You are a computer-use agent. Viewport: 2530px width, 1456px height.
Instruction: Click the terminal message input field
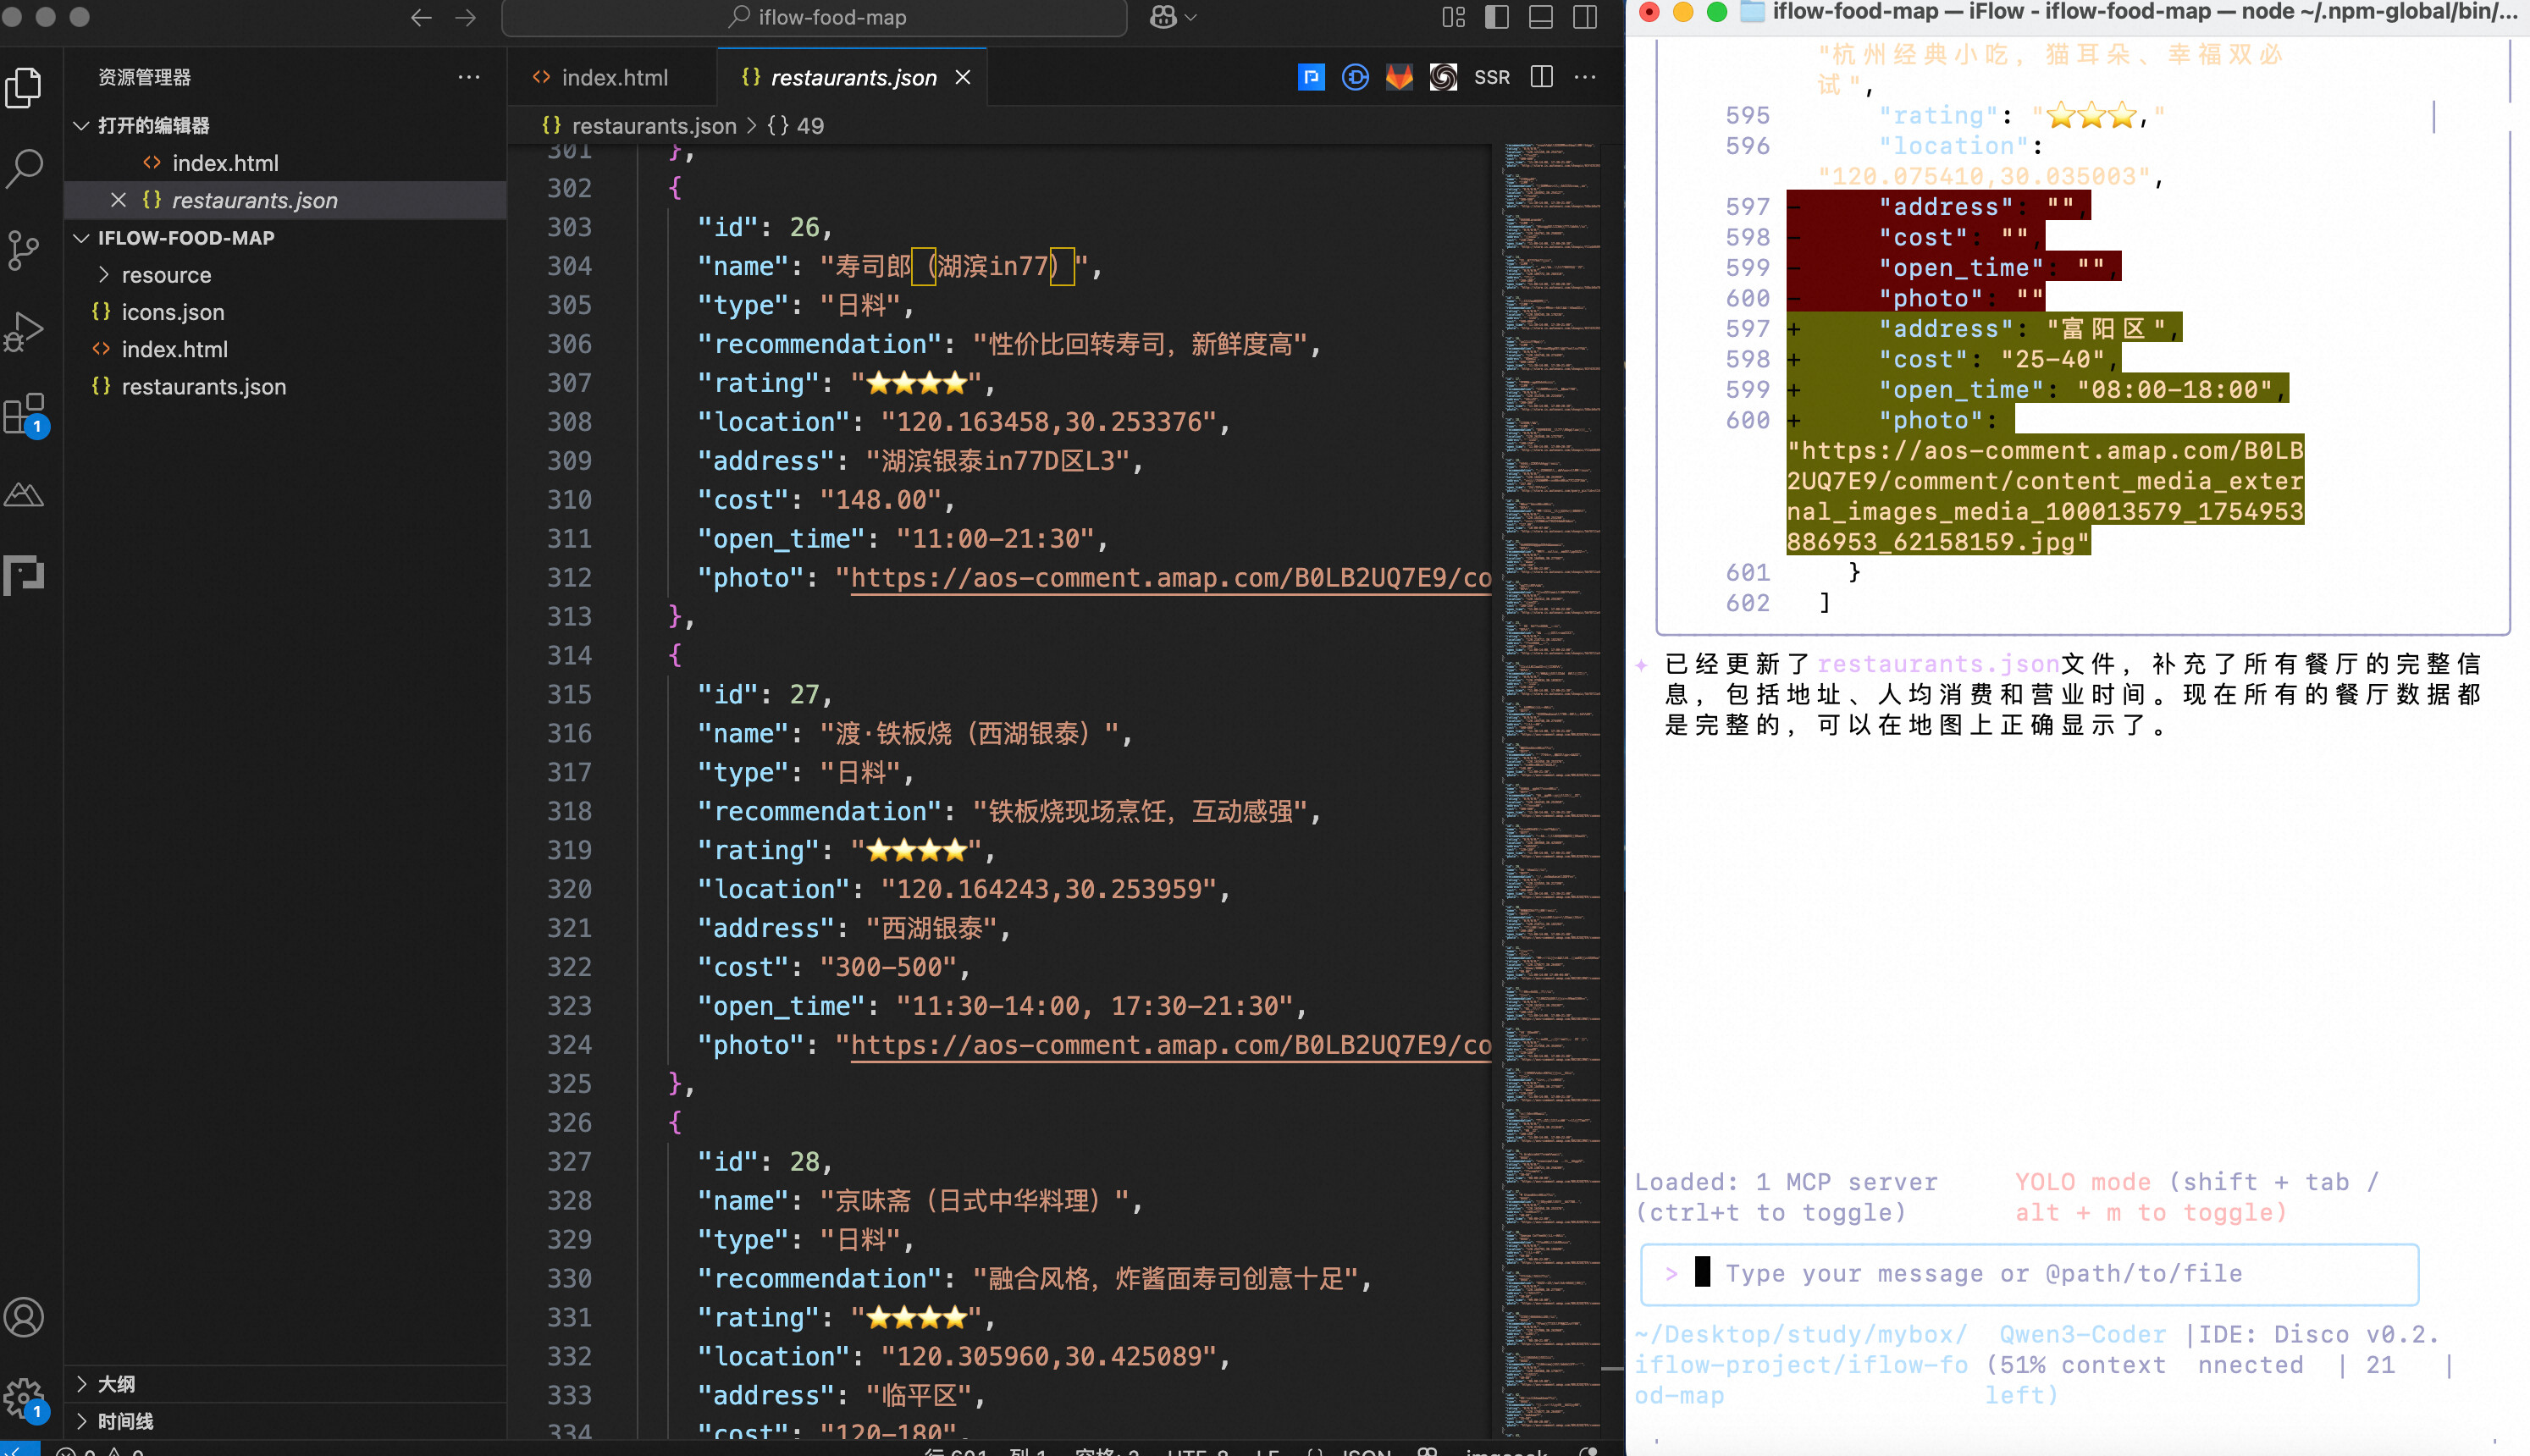(2030, 1274)
